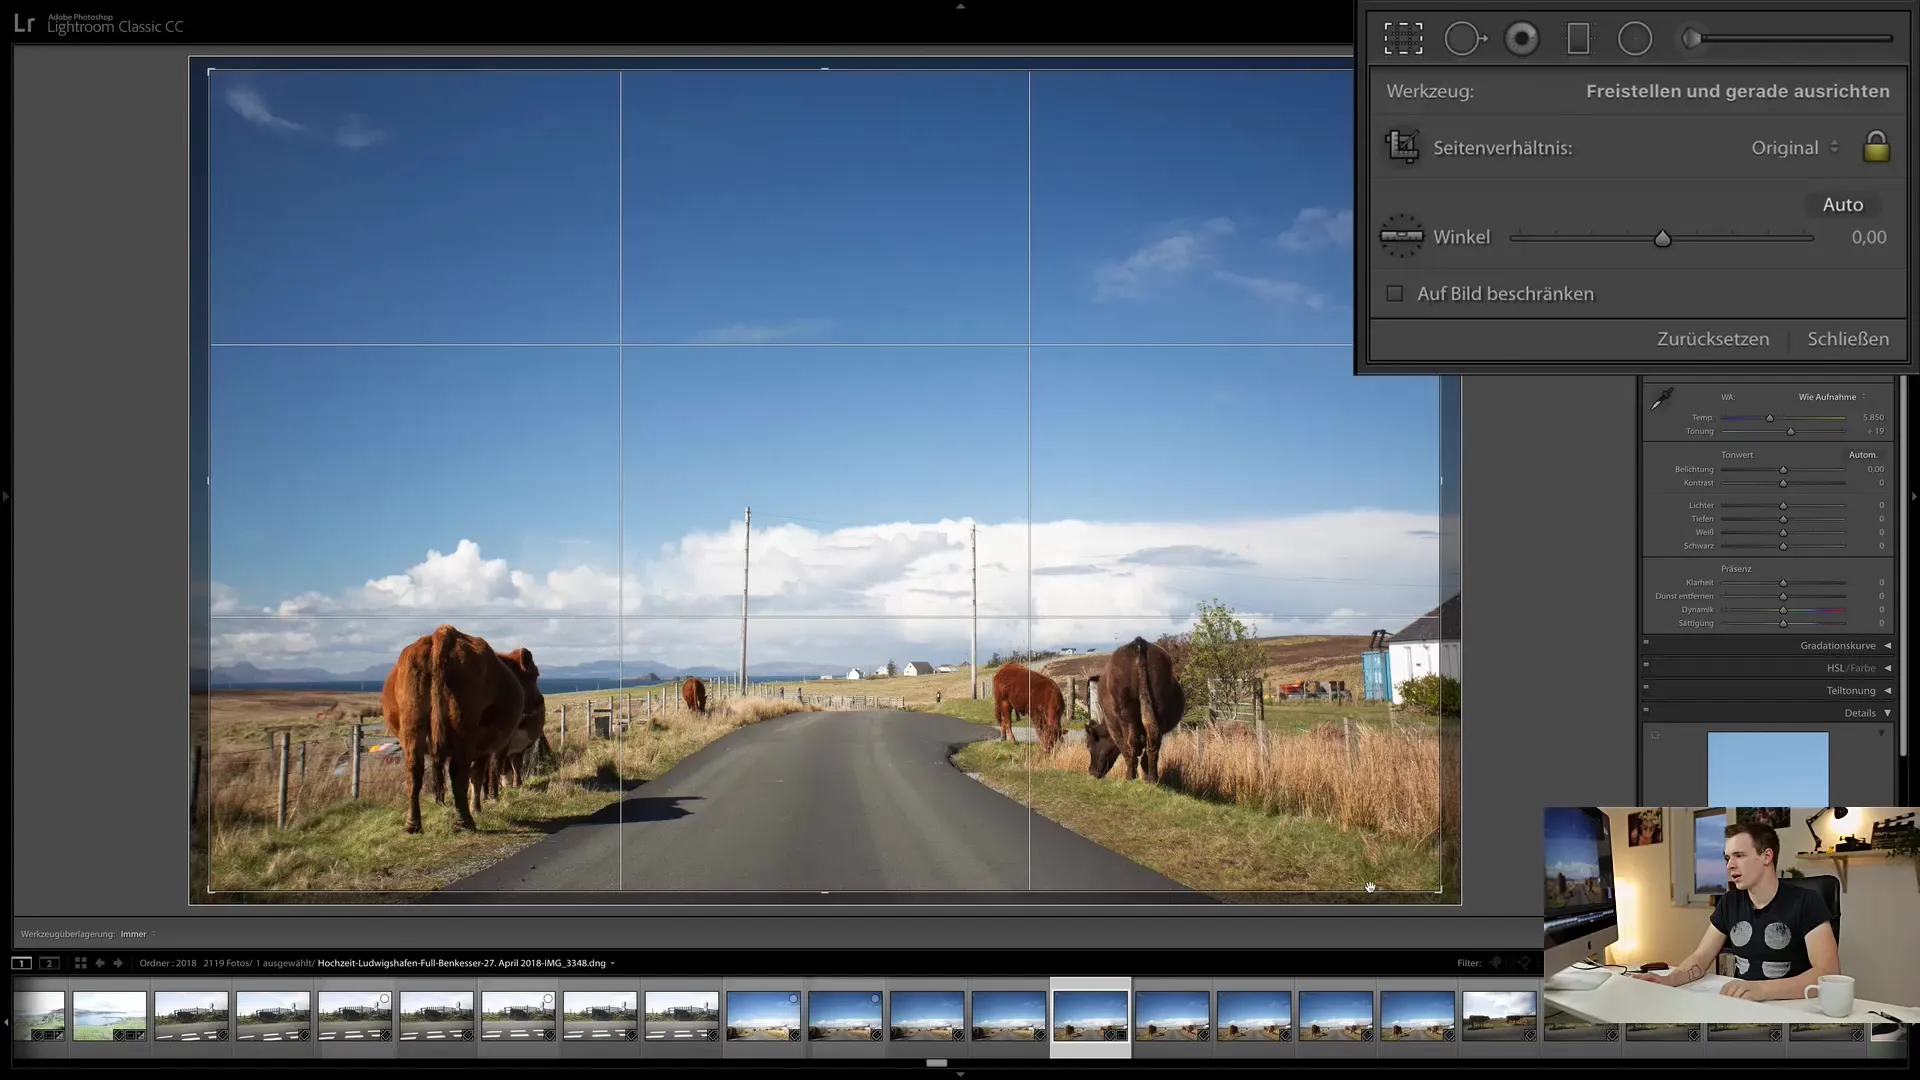Go forward with the right arrow icon
This screenshot has height=1080, width=1920.
pyautogui.click(x=118, y=963)
